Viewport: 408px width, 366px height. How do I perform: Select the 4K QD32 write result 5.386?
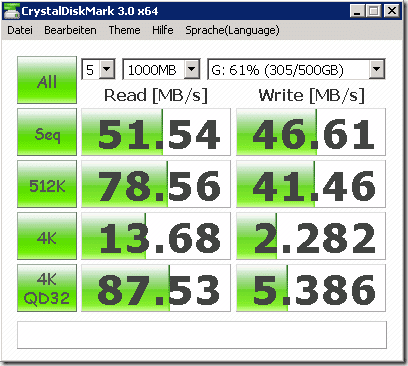coord(311,288)
